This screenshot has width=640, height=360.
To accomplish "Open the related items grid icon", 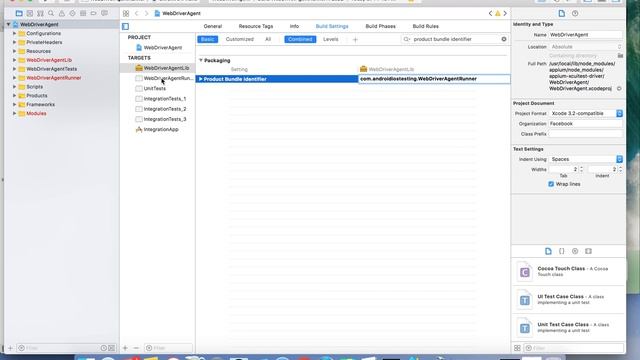I will (126, 13).
